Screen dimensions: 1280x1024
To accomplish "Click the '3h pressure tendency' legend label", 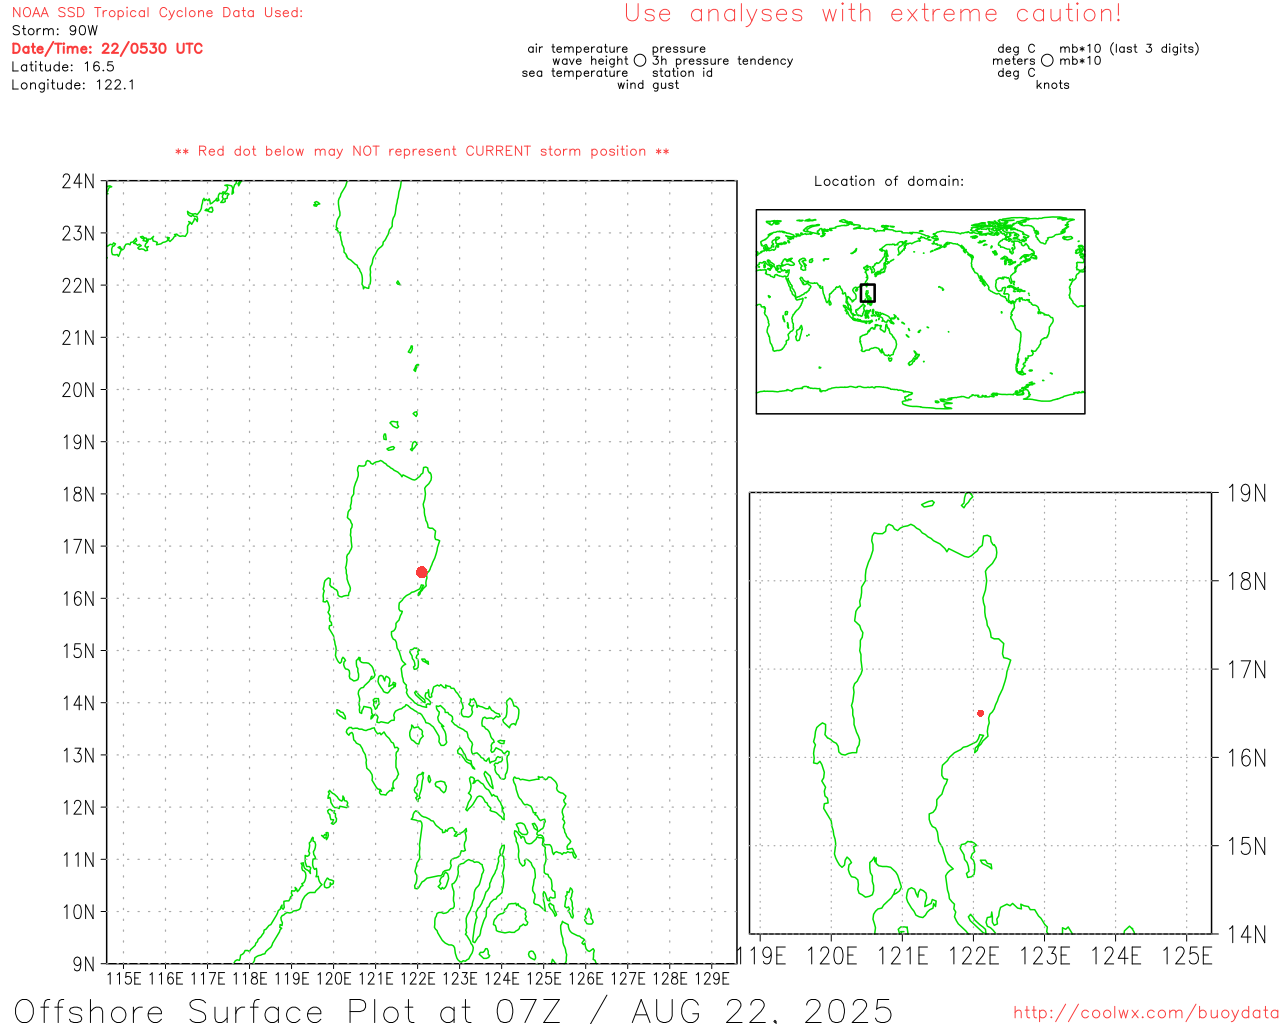I will point(722,61).
